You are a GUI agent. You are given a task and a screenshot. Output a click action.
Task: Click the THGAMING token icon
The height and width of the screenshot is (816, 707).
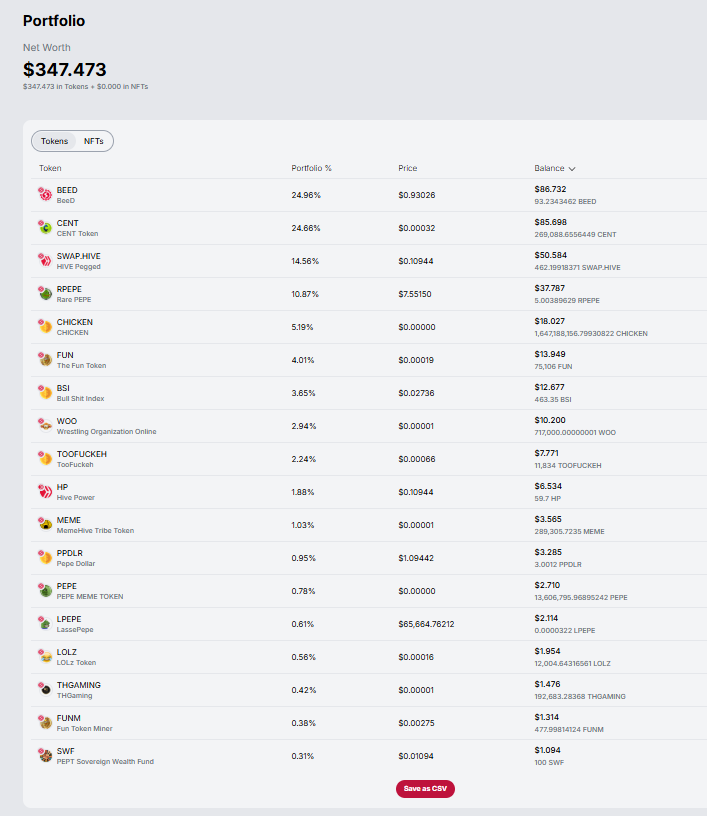[45, 690]
